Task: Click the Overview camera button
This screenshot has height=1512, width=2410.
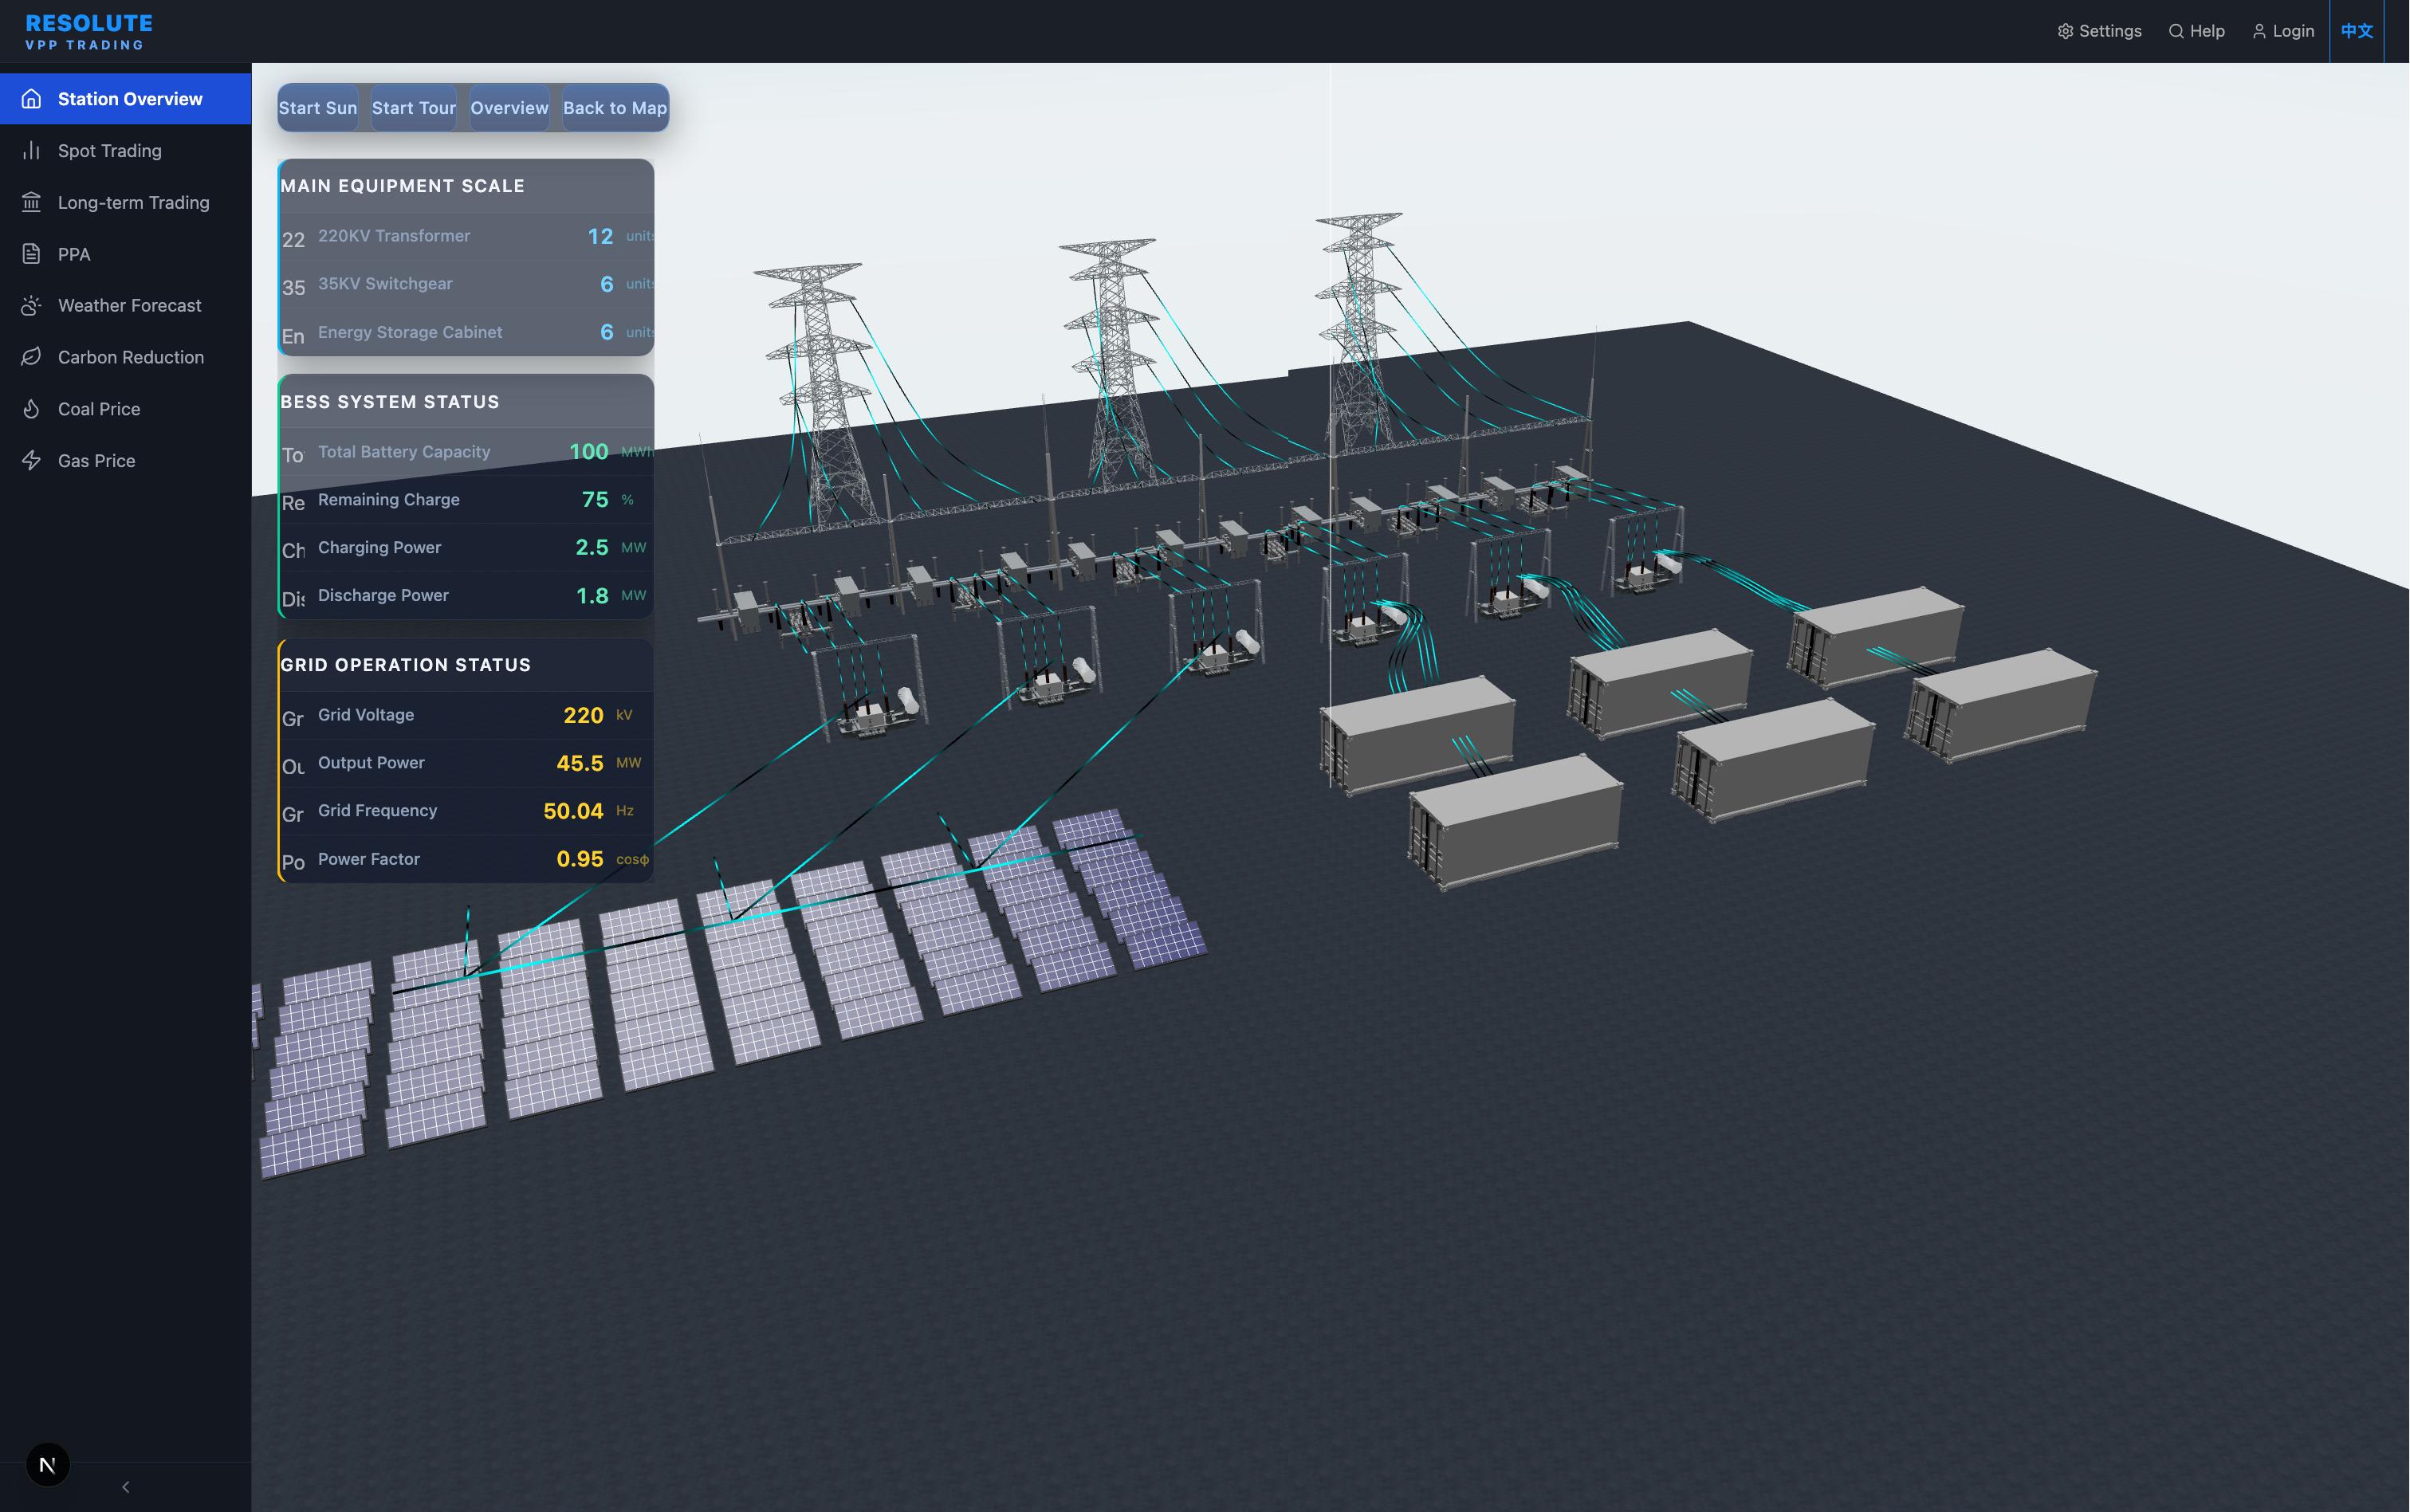Action: (x=509, y=108)
